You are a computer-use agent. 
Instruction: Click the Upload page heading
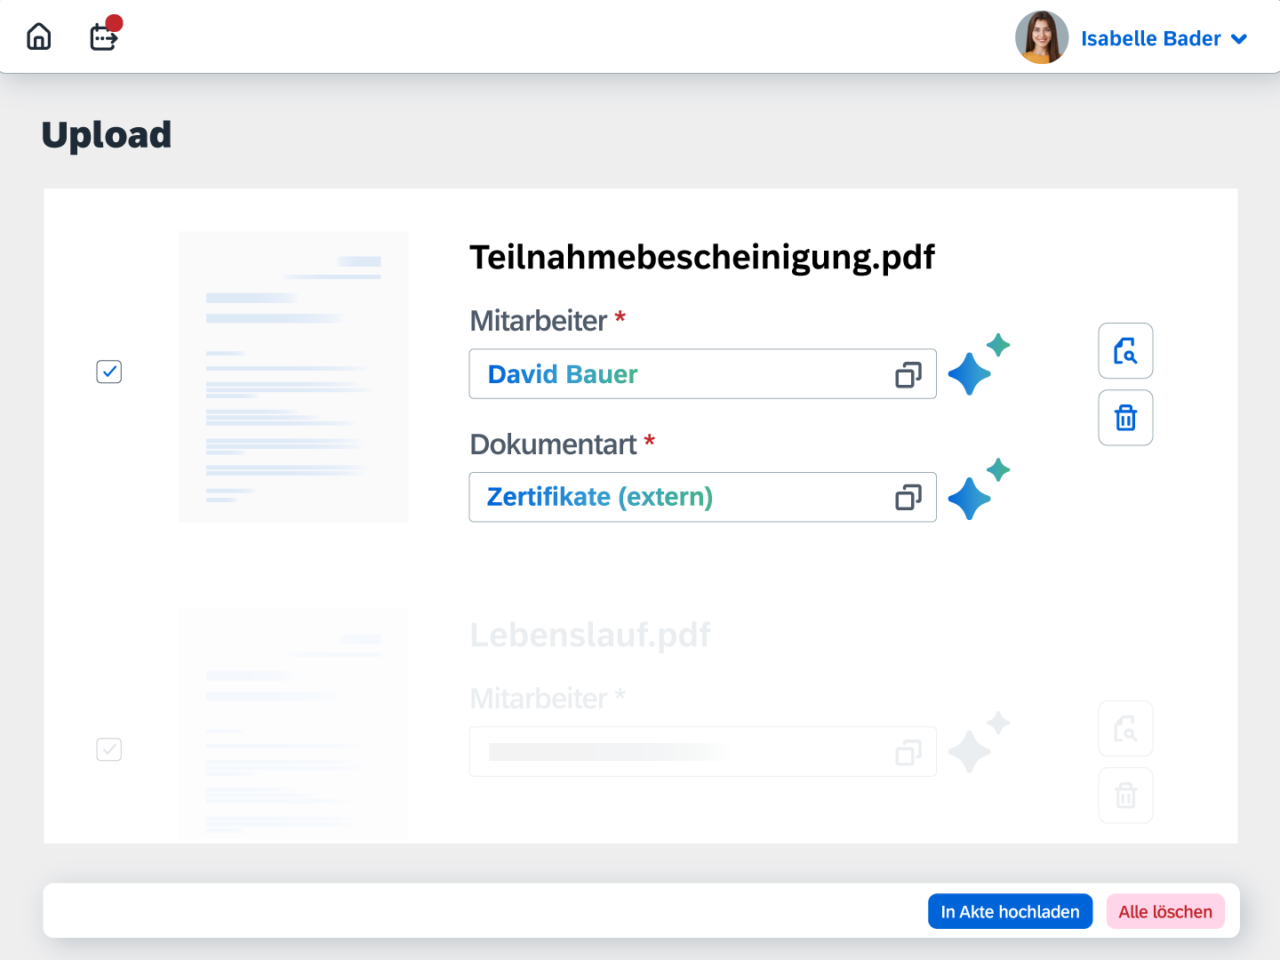tap(106, 134)
